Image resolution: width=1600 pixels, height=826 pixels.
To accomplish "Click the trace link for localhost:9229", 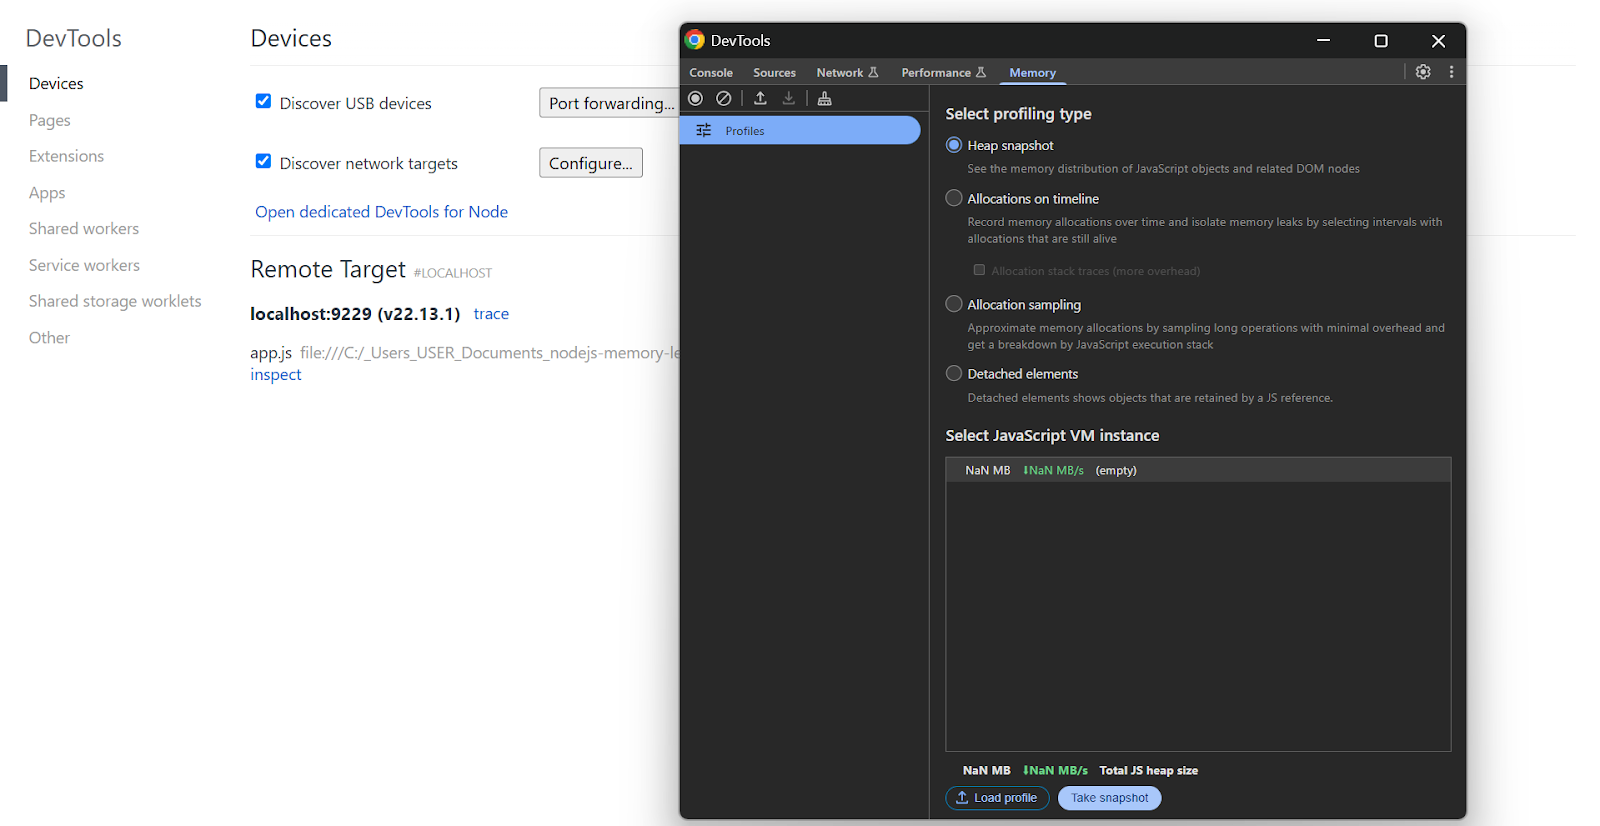I will click(x=491, y=314).
